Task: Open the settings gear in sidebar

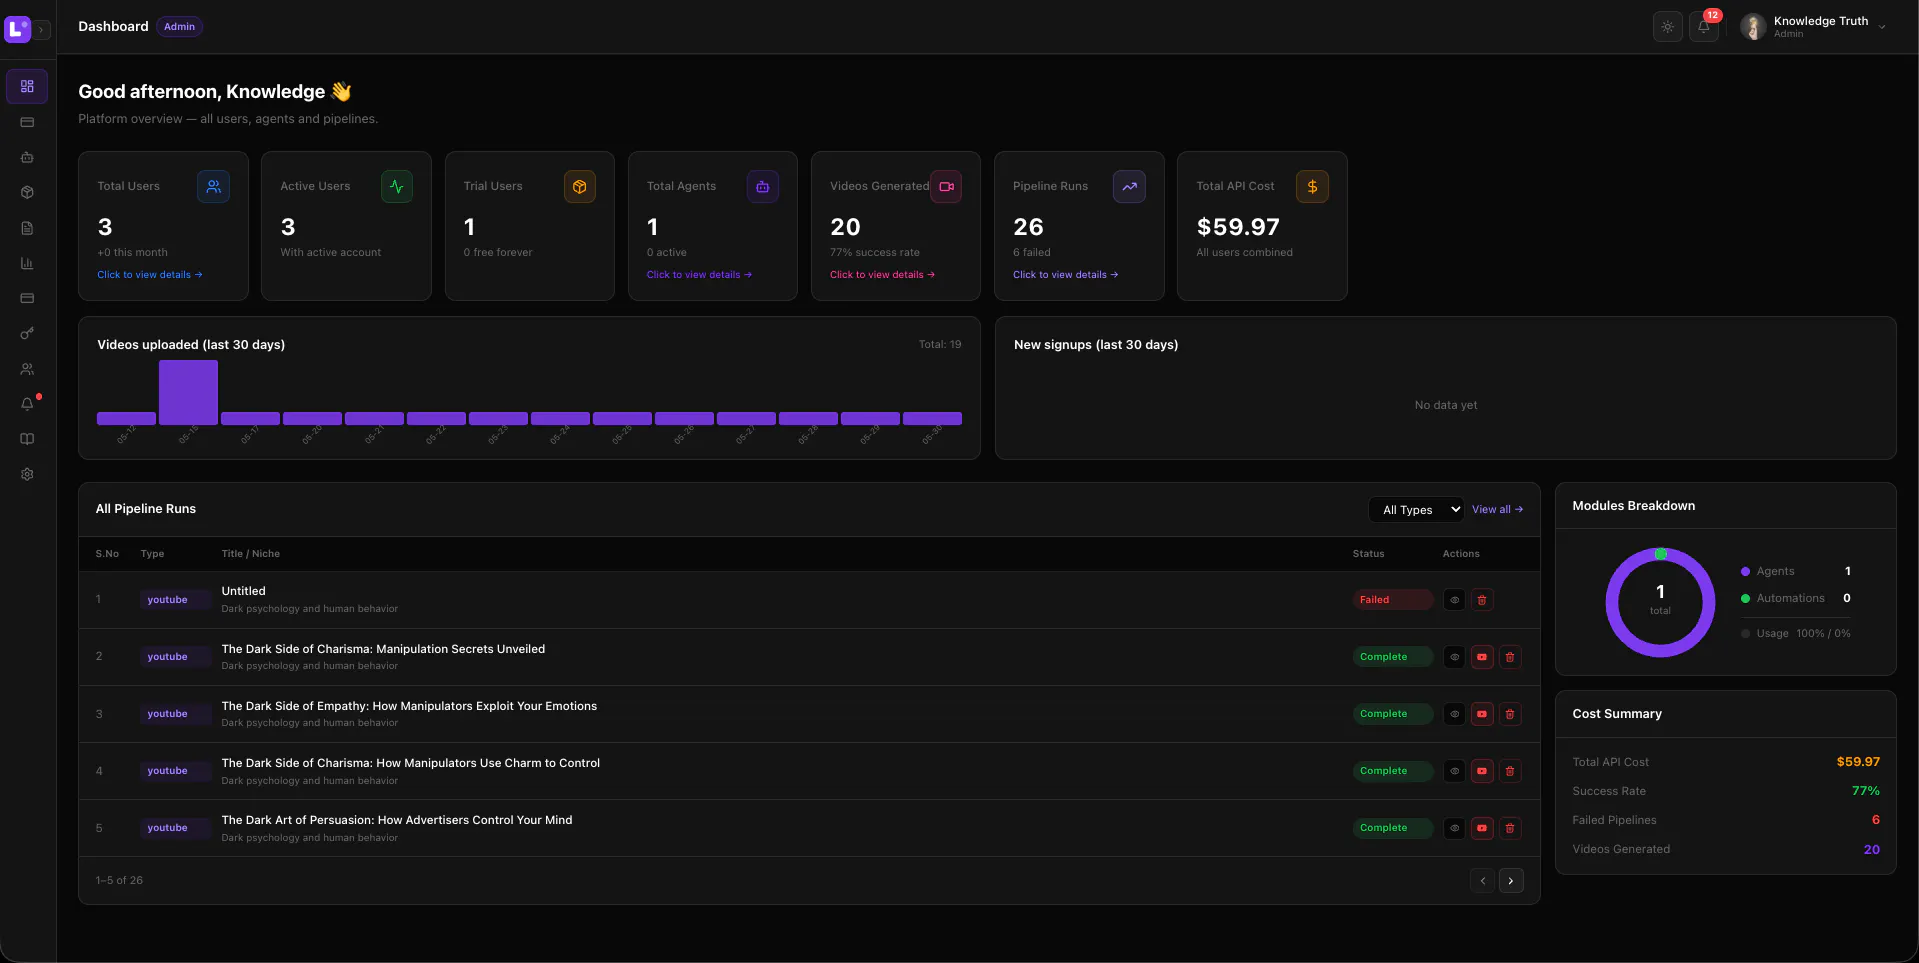Action: point(27,474)
